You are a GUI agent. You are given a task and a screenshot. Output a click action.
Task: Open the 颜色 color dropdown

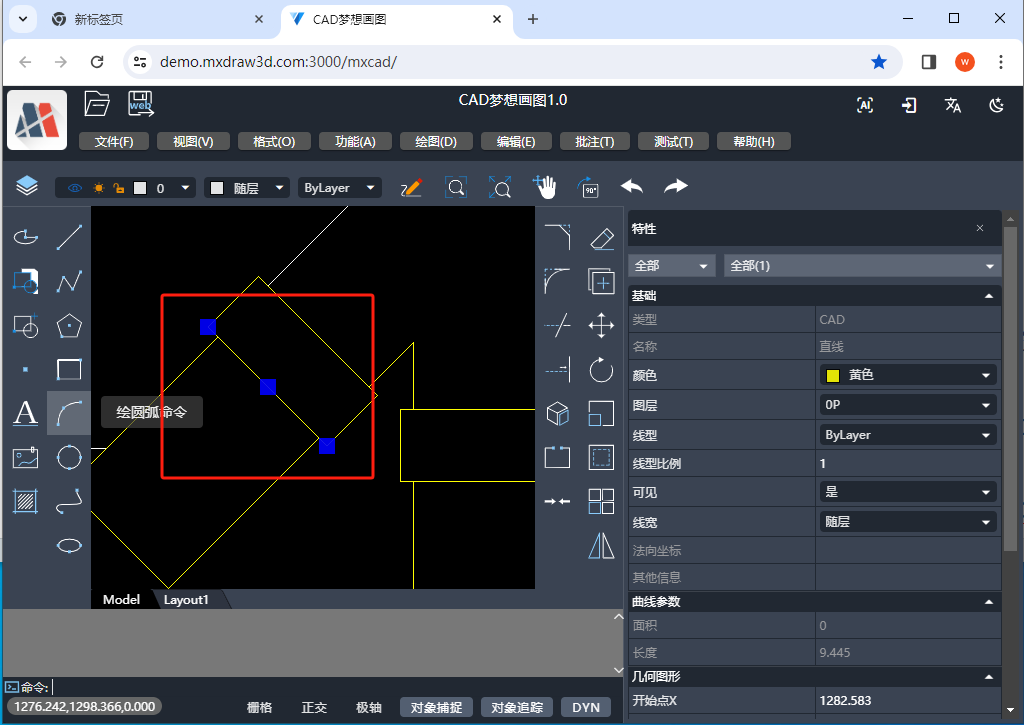[908, 375]
